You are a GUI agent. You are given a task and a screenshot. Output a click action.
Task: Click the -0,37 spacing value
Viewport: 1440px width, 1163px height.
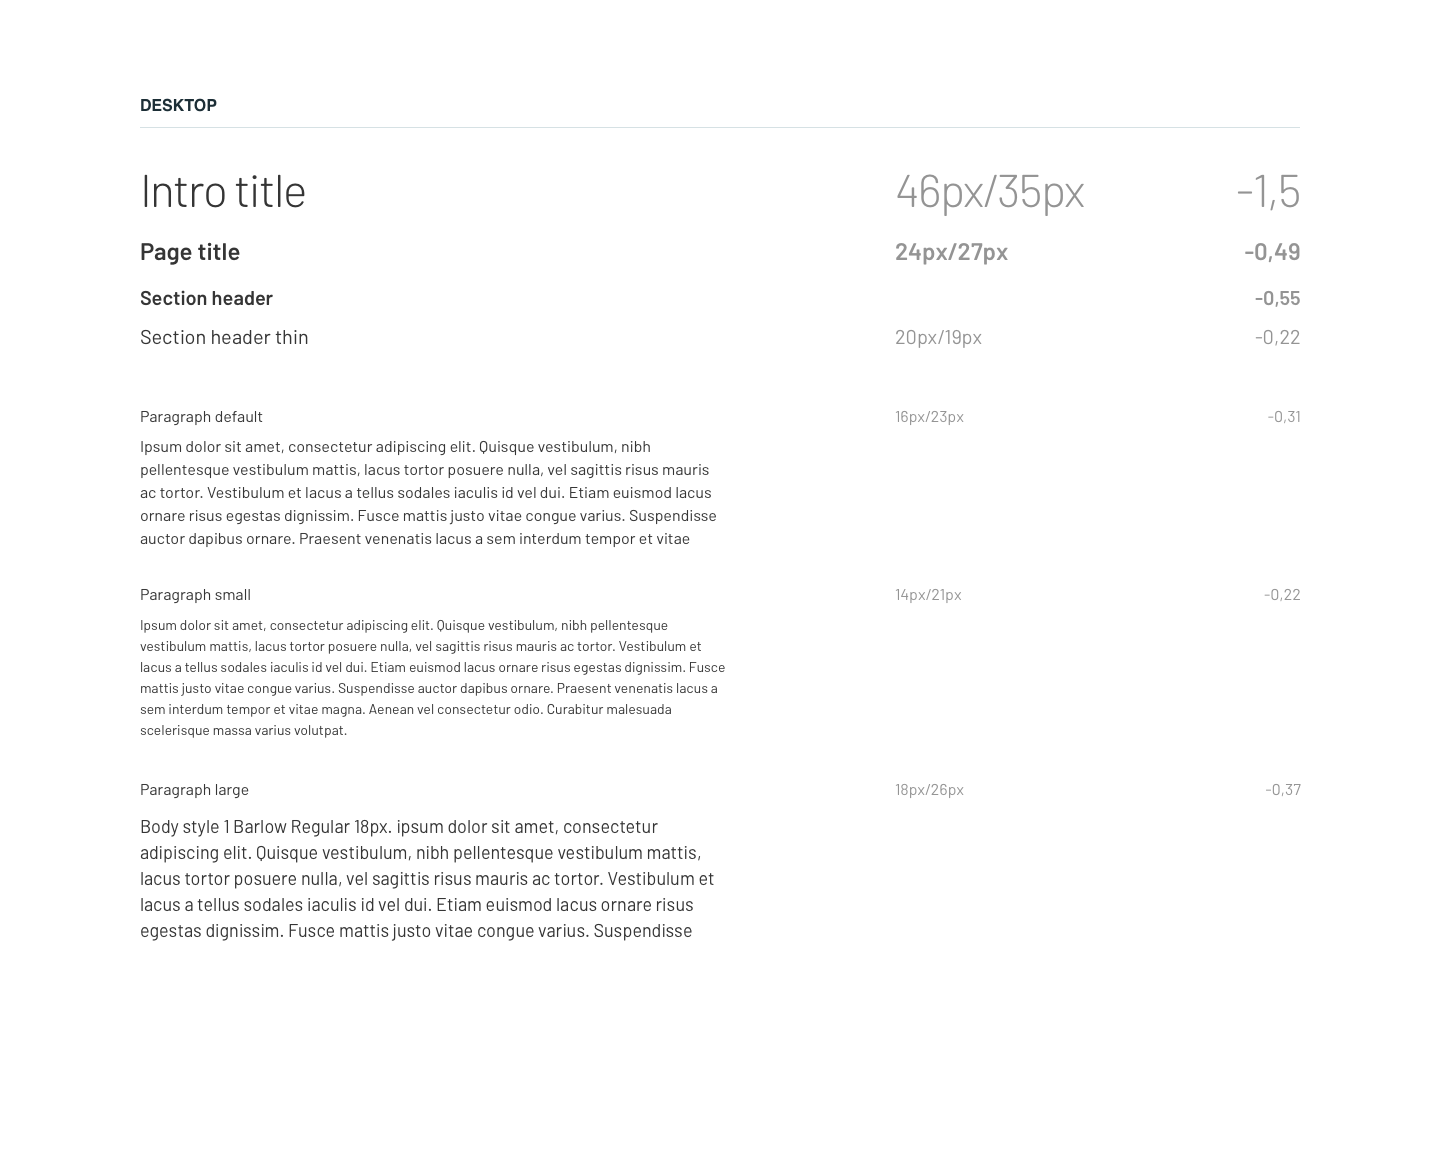tap(1283, 789)
